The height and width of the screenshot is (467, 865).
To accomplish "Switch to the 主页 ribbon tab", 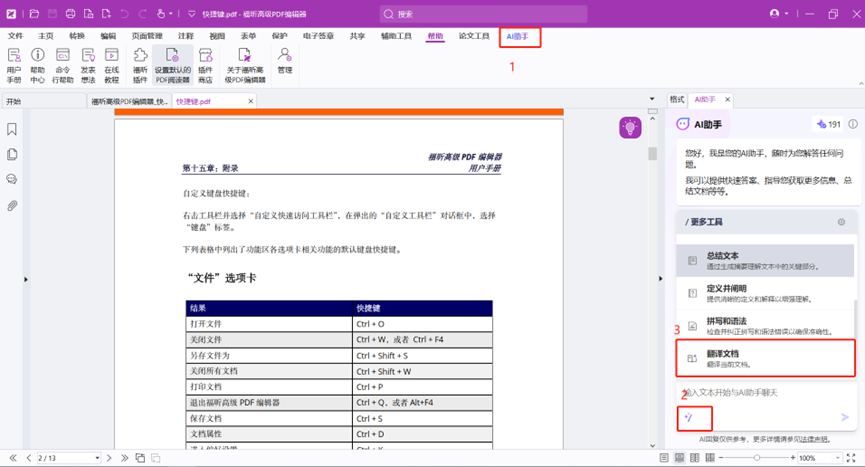I will [x=46, y=36].
